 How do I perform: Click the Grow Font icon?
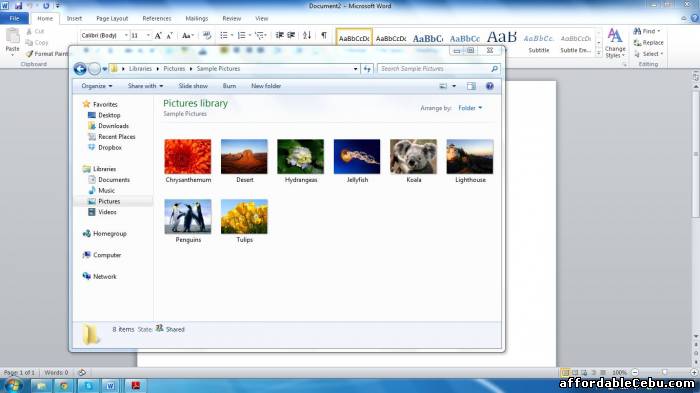[158, 35]
